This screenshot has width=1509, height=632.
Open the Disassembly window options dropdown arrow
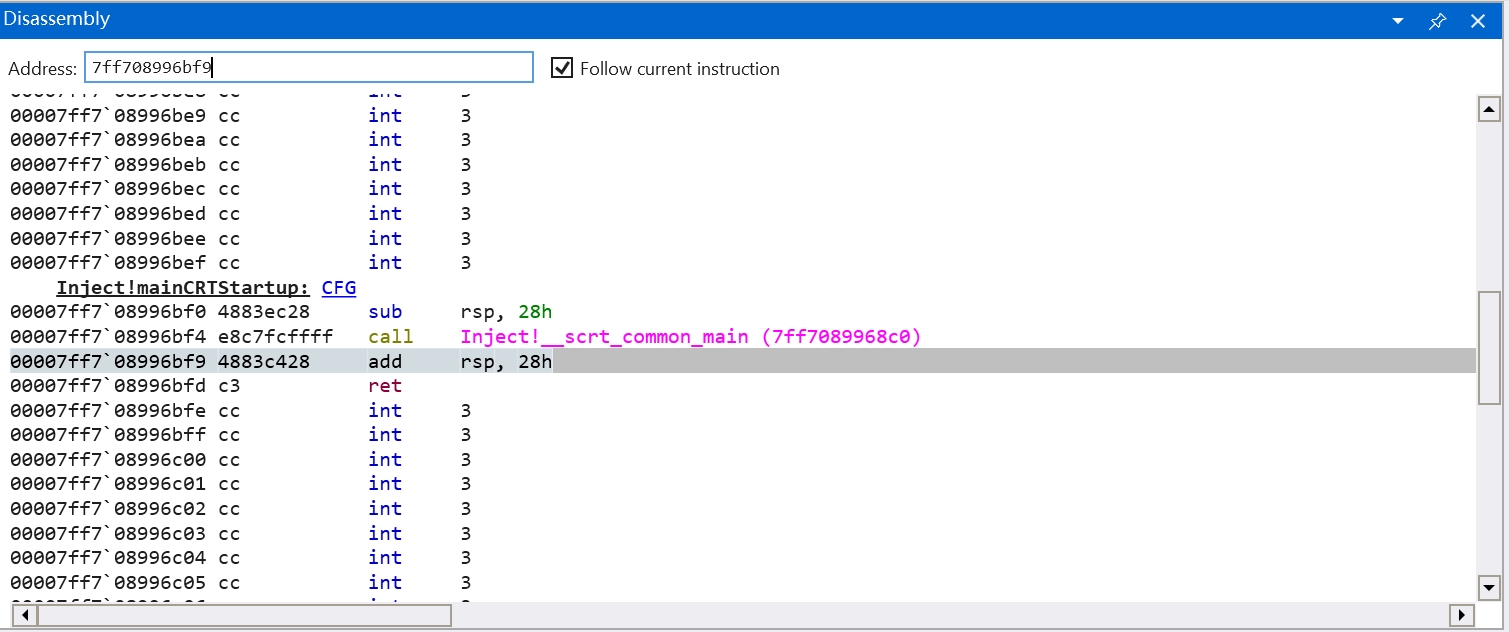click(1398, 21)
